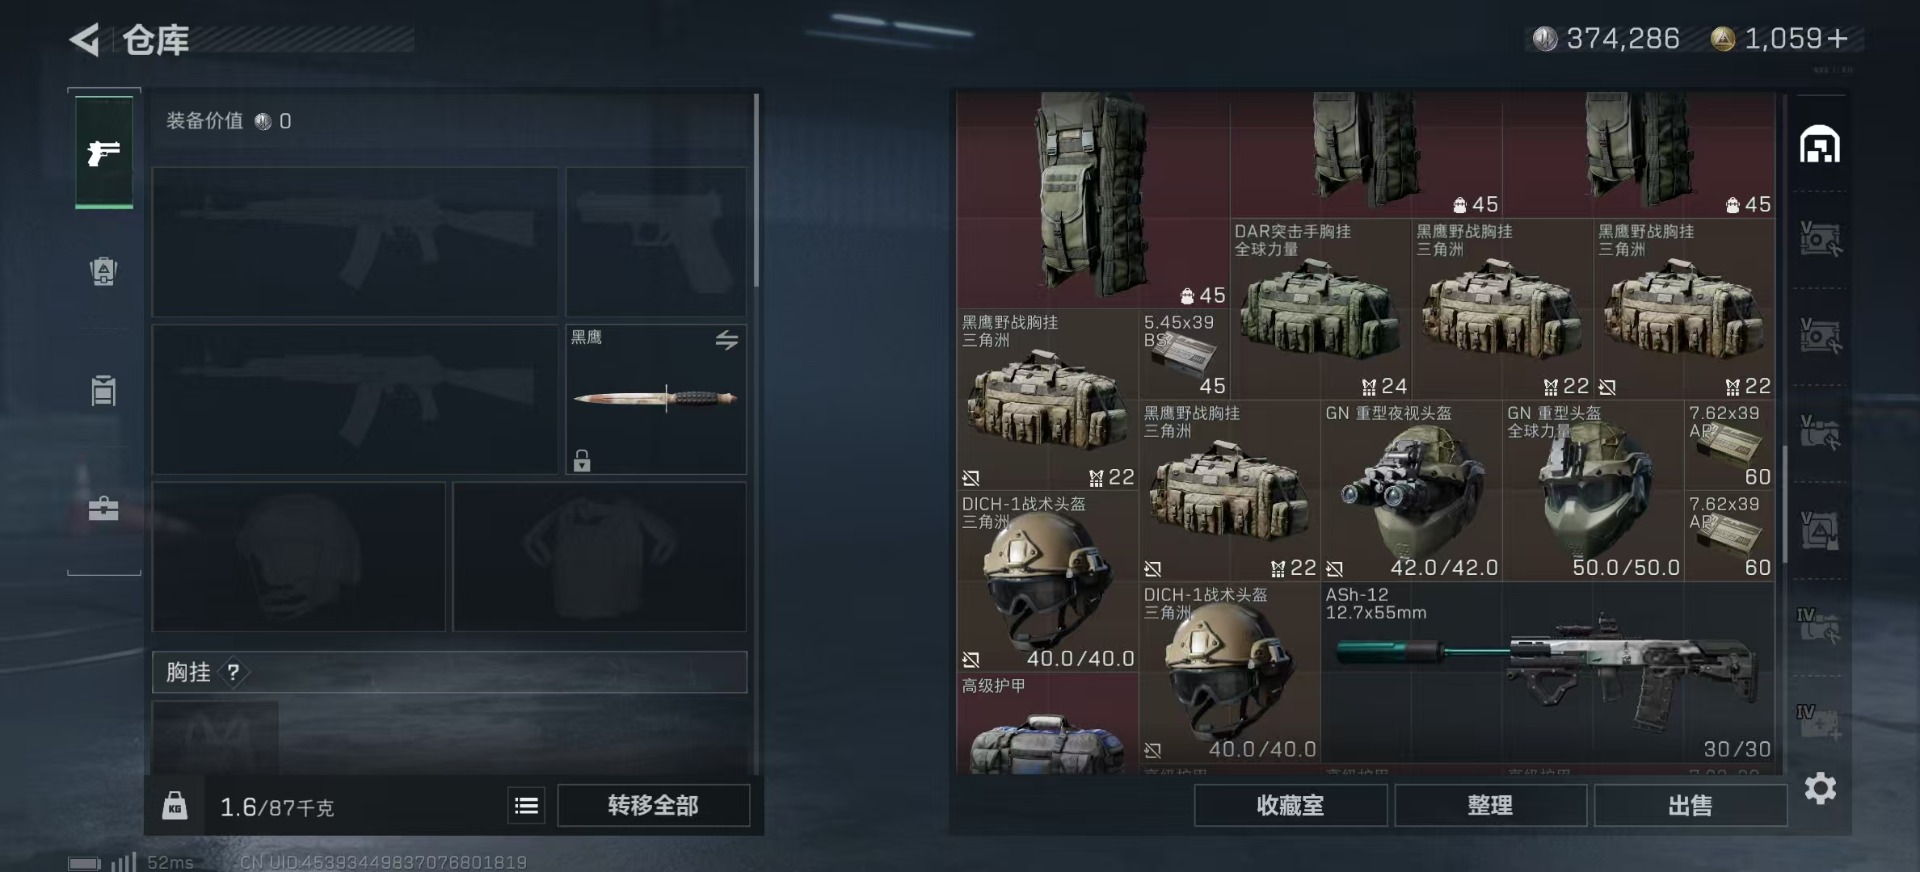Viewport: 1920px width, 872px height.
Task: Open the 胸挂 help question mark
Action: tap(233, 672)
